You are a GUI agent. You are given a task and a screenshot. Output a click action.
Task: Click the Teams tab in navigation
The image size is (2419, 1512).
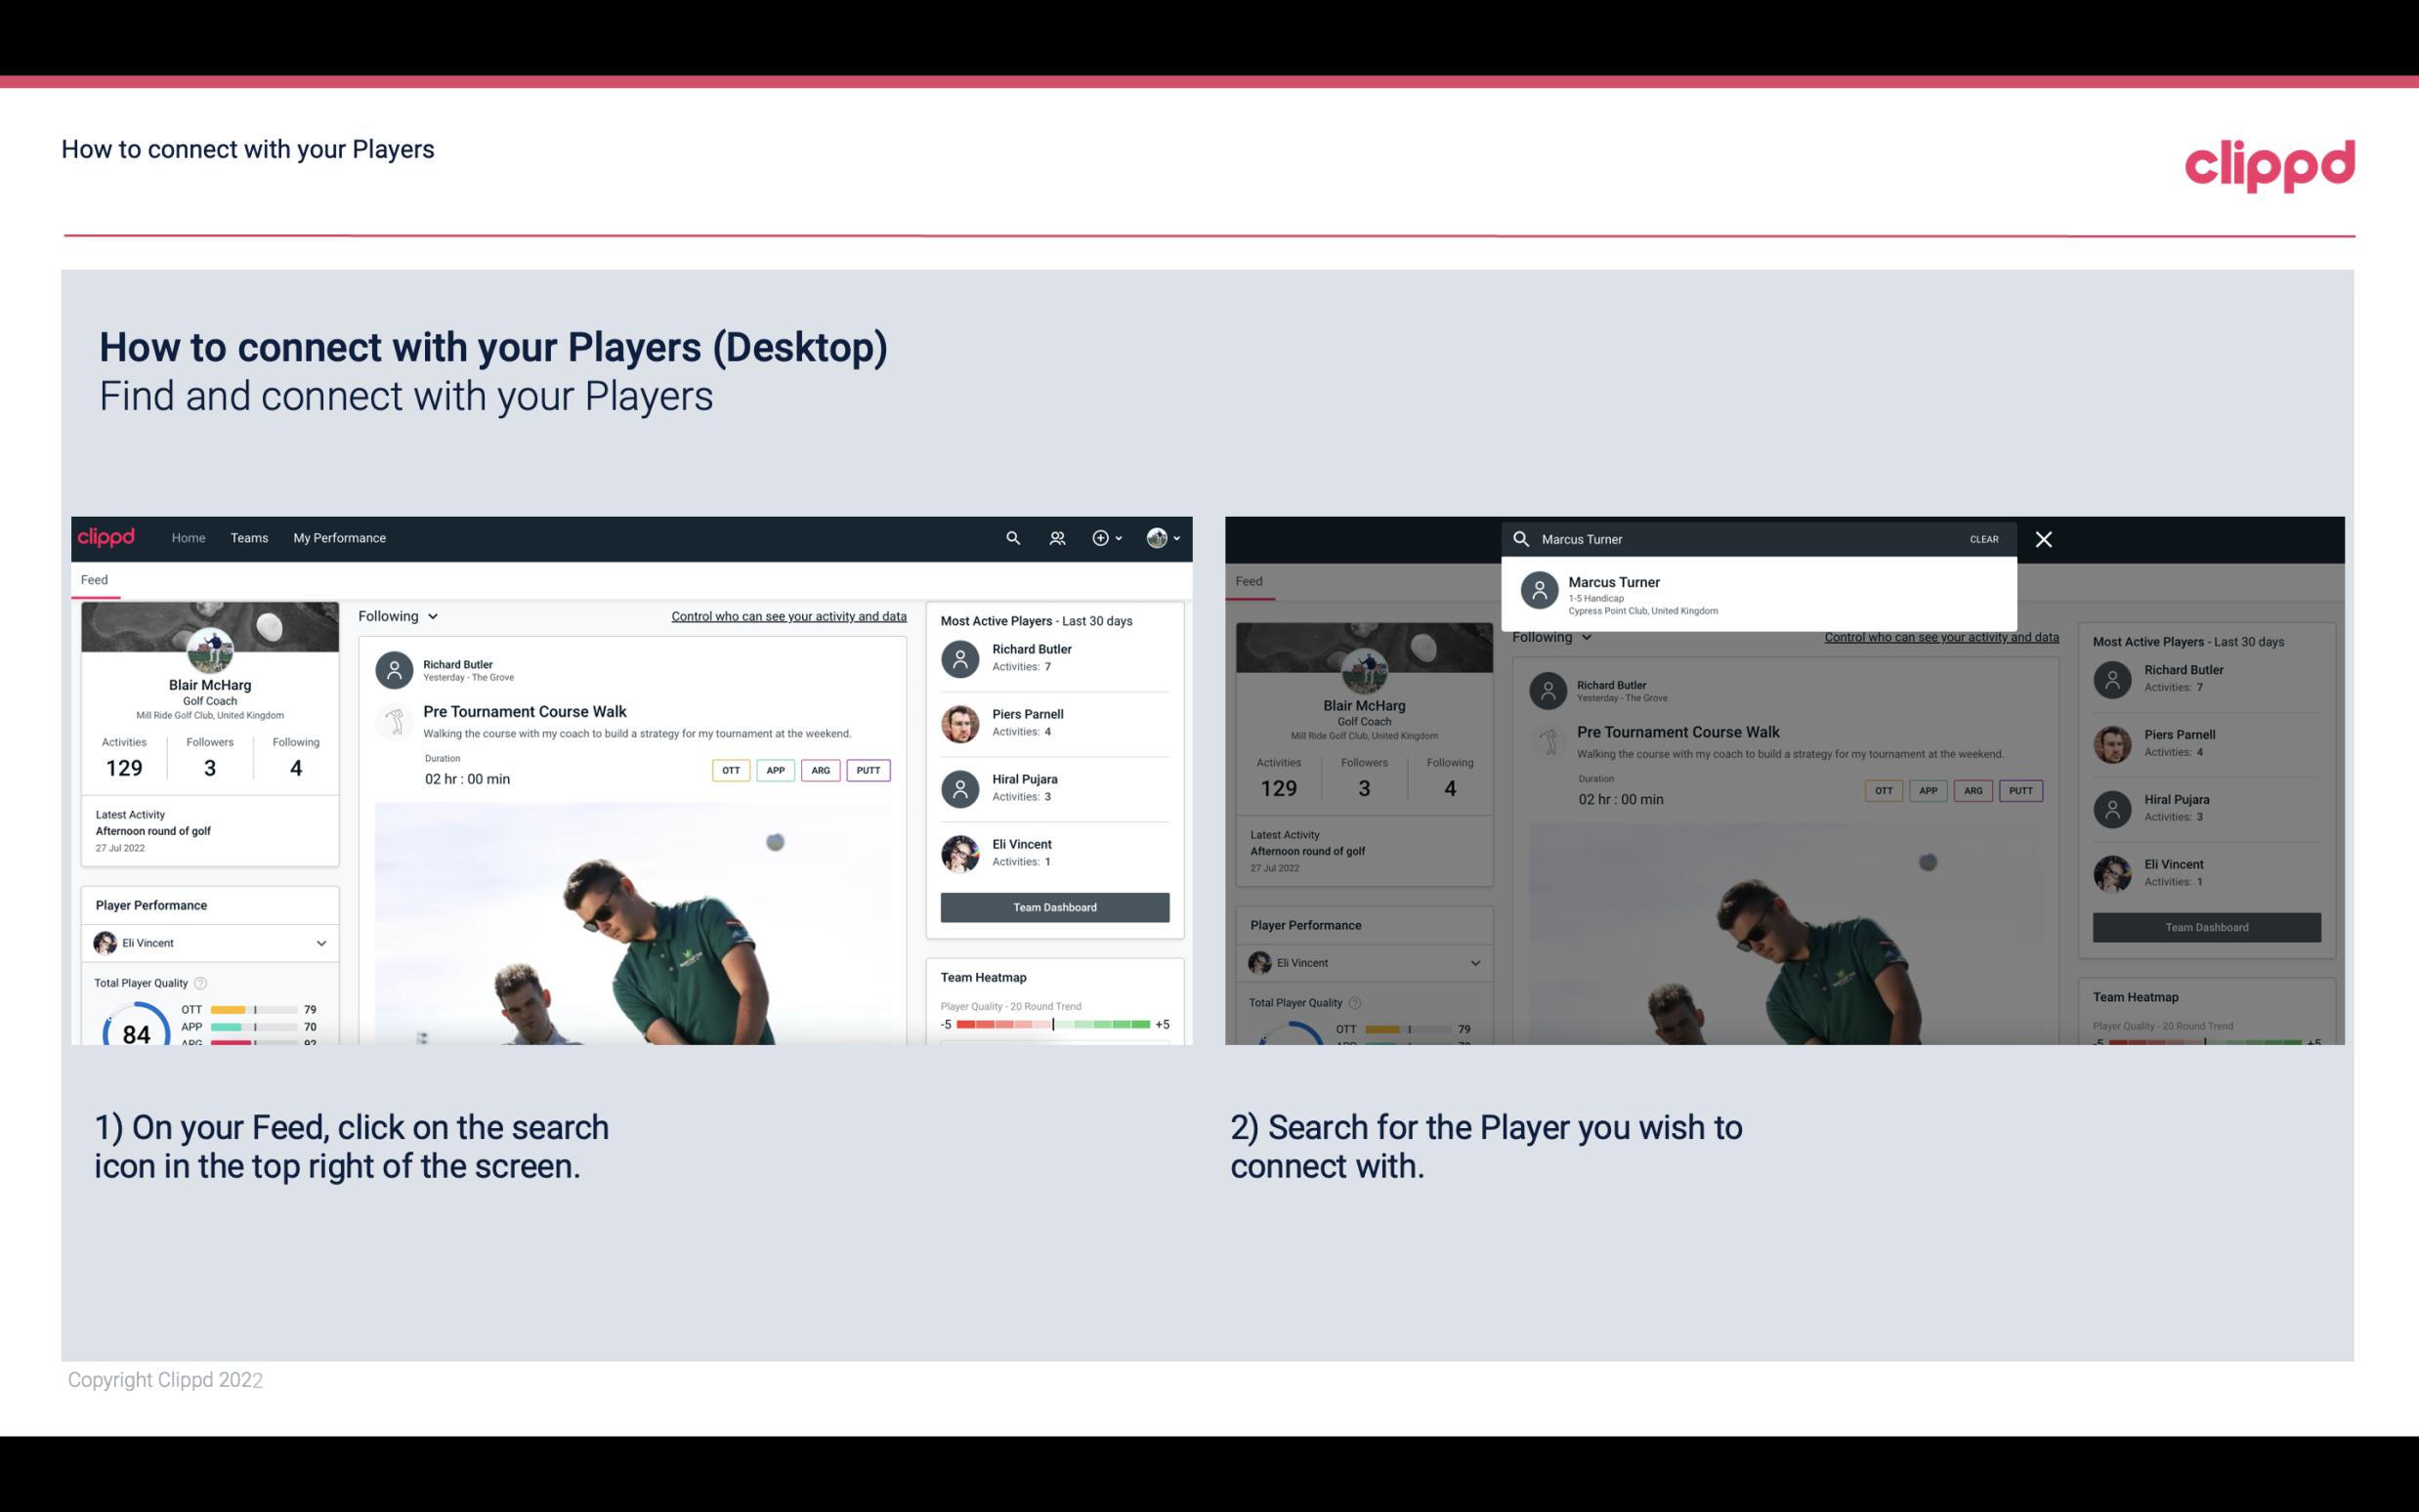coord(249,536)
